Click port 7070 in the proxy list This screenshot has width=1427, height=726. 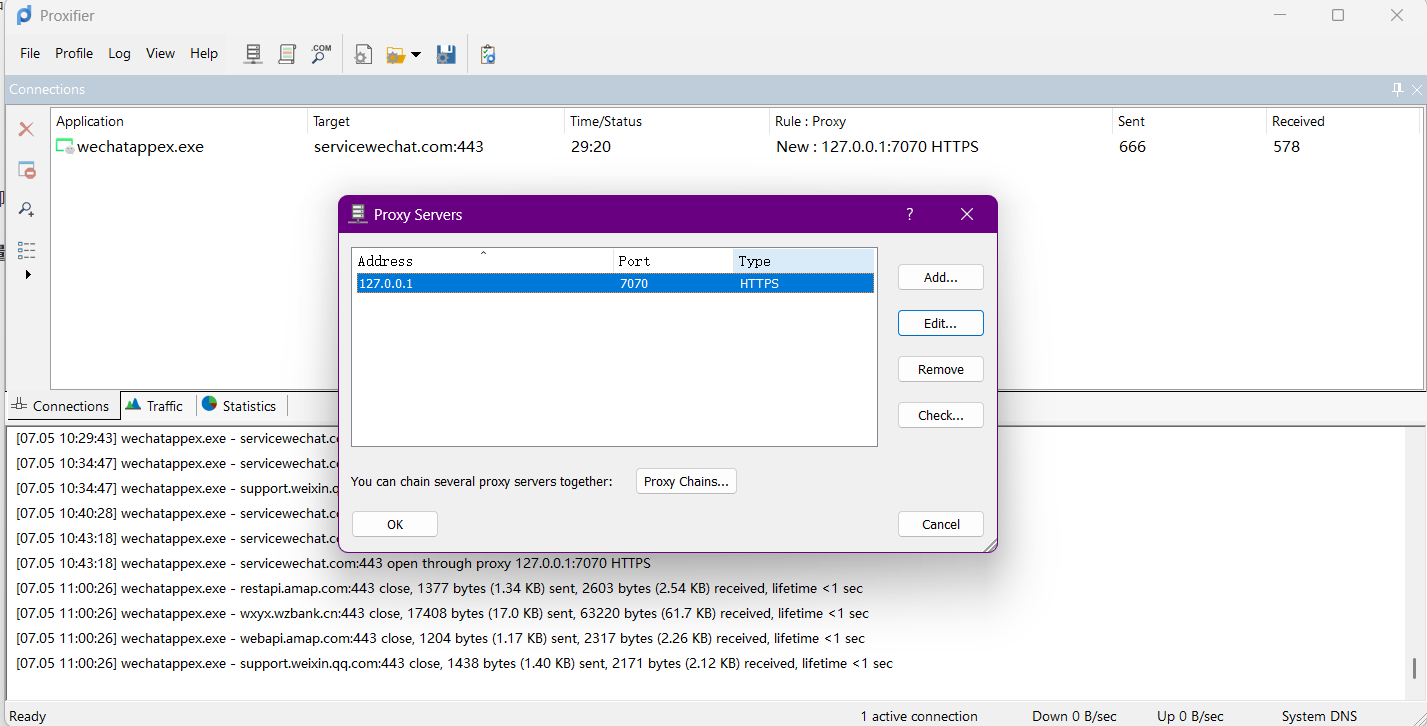pyautogui.click(x=634, y=283)
